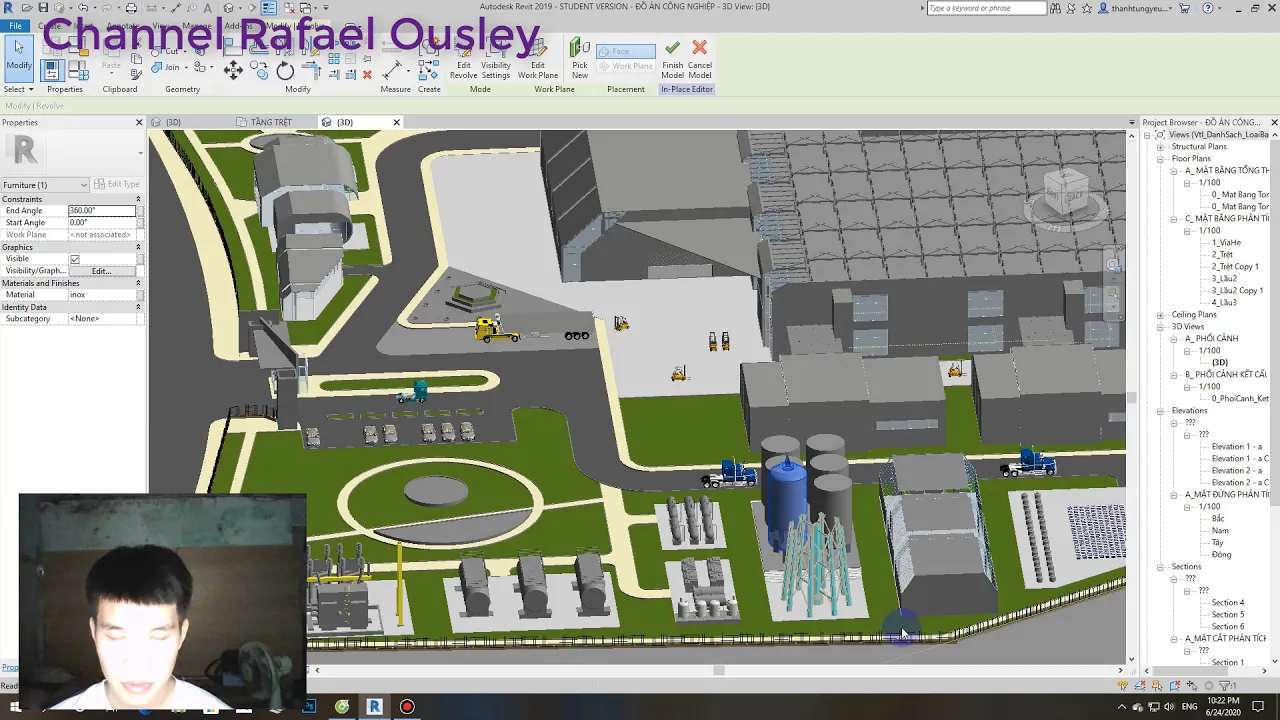Toggle Select Links status bar icon
The width and height of the screenshot is (1280, 720).
point(1124,686)
